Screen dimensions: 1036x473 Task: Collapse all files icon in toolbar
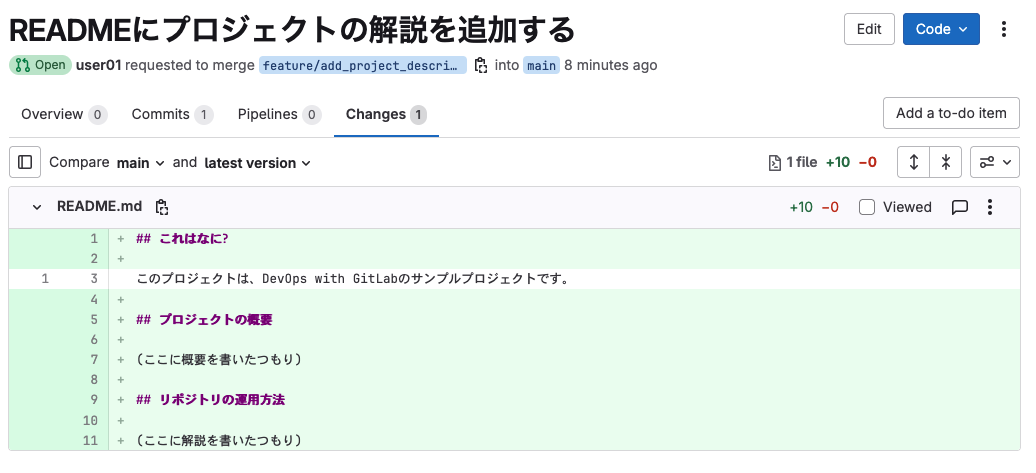tap(946, 162)
